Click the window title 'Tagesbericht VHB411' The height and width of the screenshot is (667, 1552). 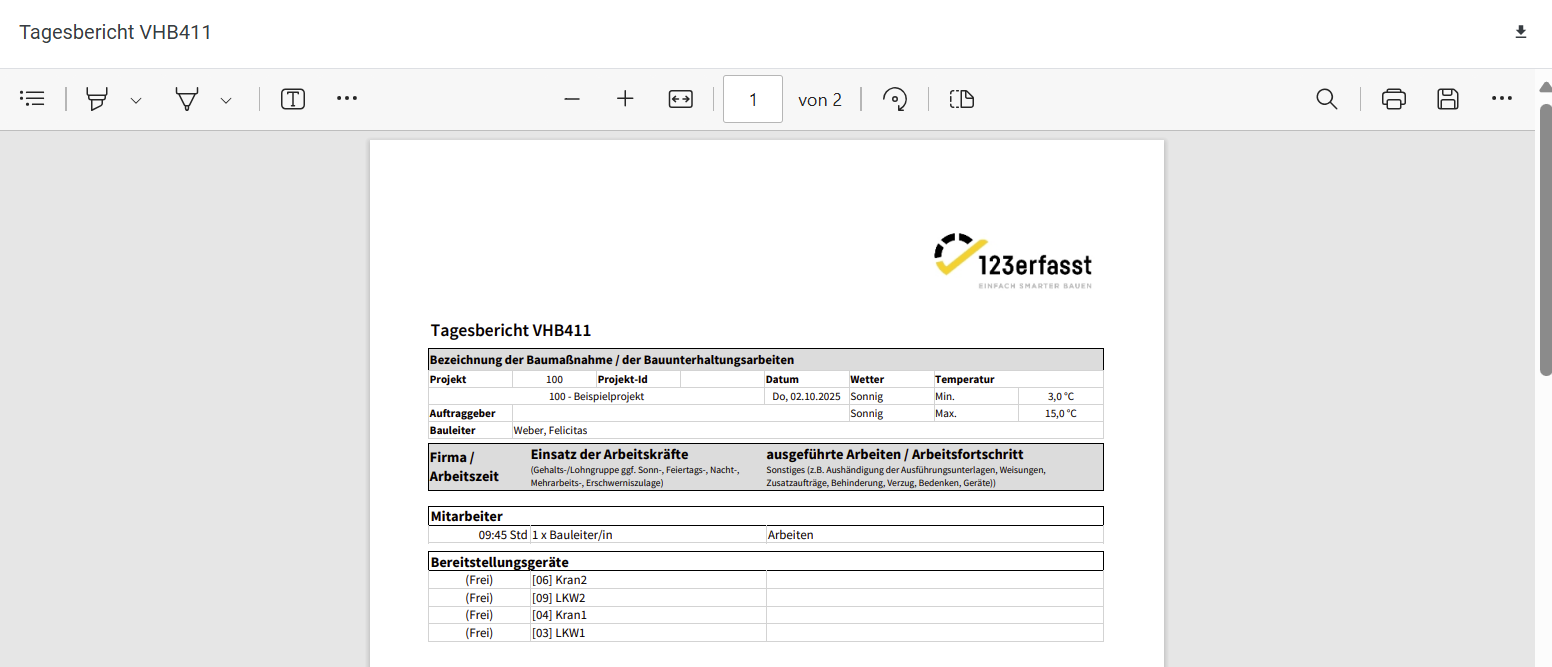point(115,32)
